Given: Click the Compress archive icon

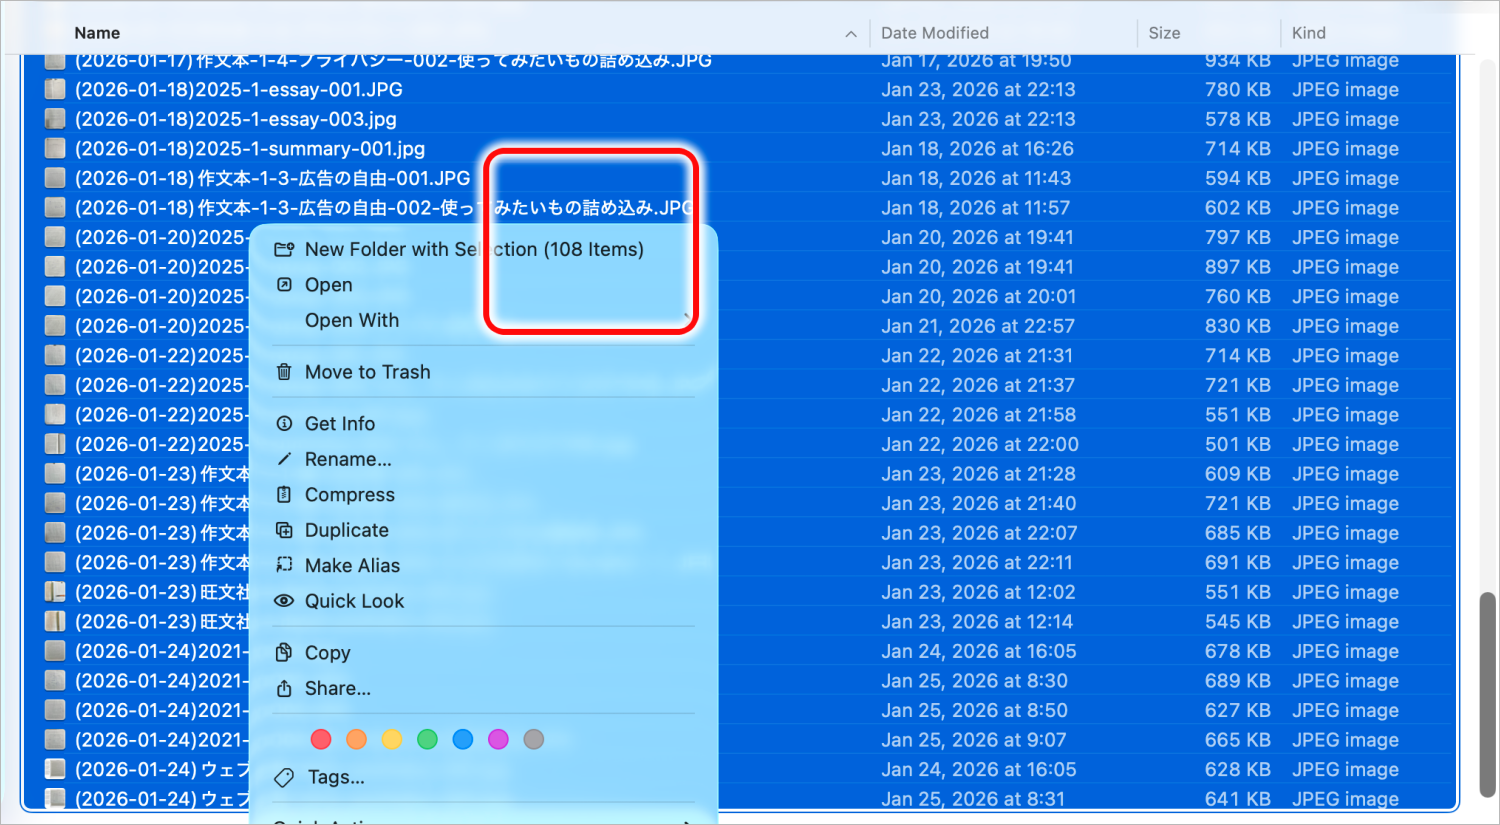Looking at the screenshot, I should (x=284, y=495).
